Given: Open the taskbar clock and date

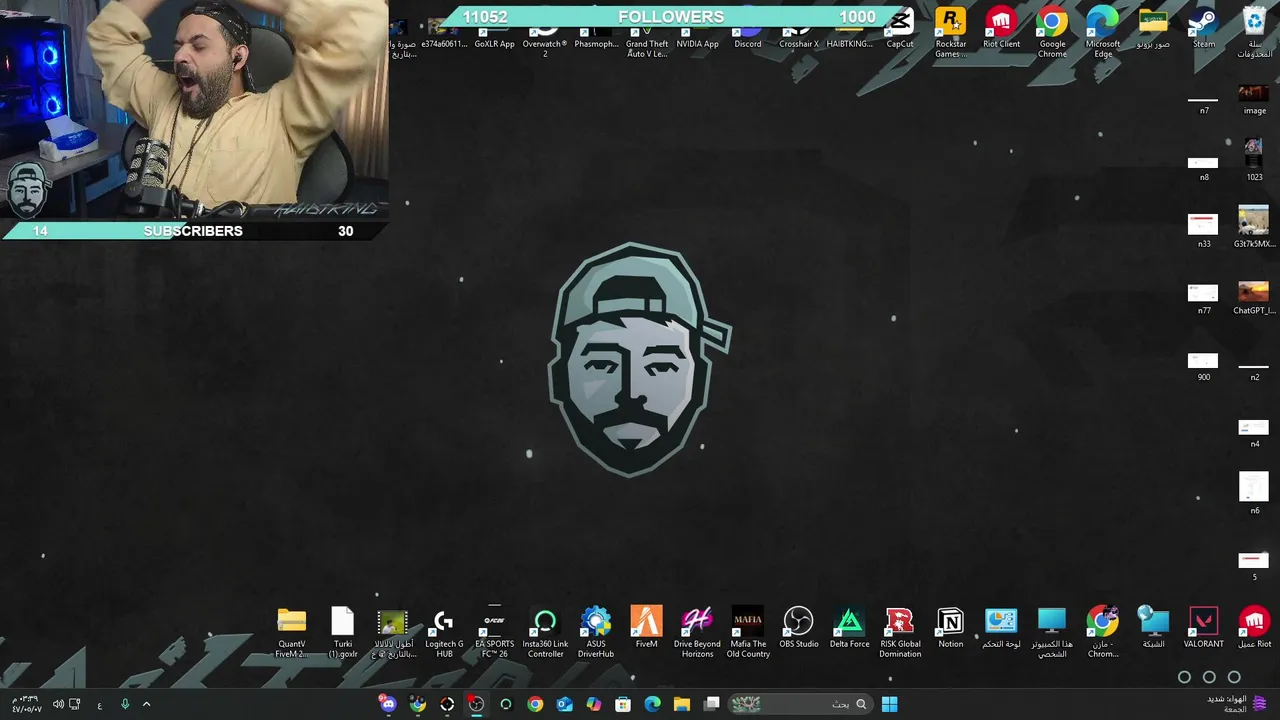Looking at the screenshot, I should coord(27,704).
